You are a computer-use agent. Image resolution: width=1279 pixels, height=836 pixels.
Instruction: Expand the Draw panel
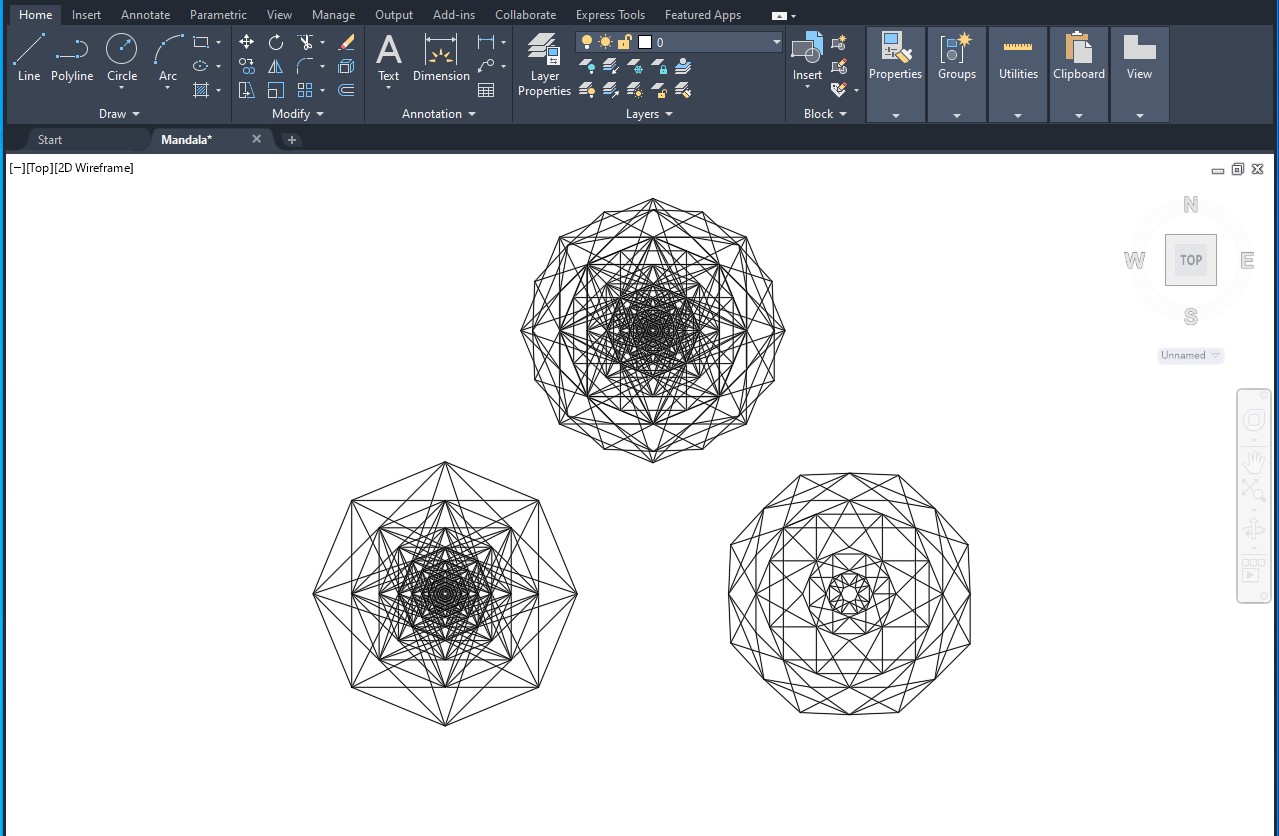pos(119,114)
